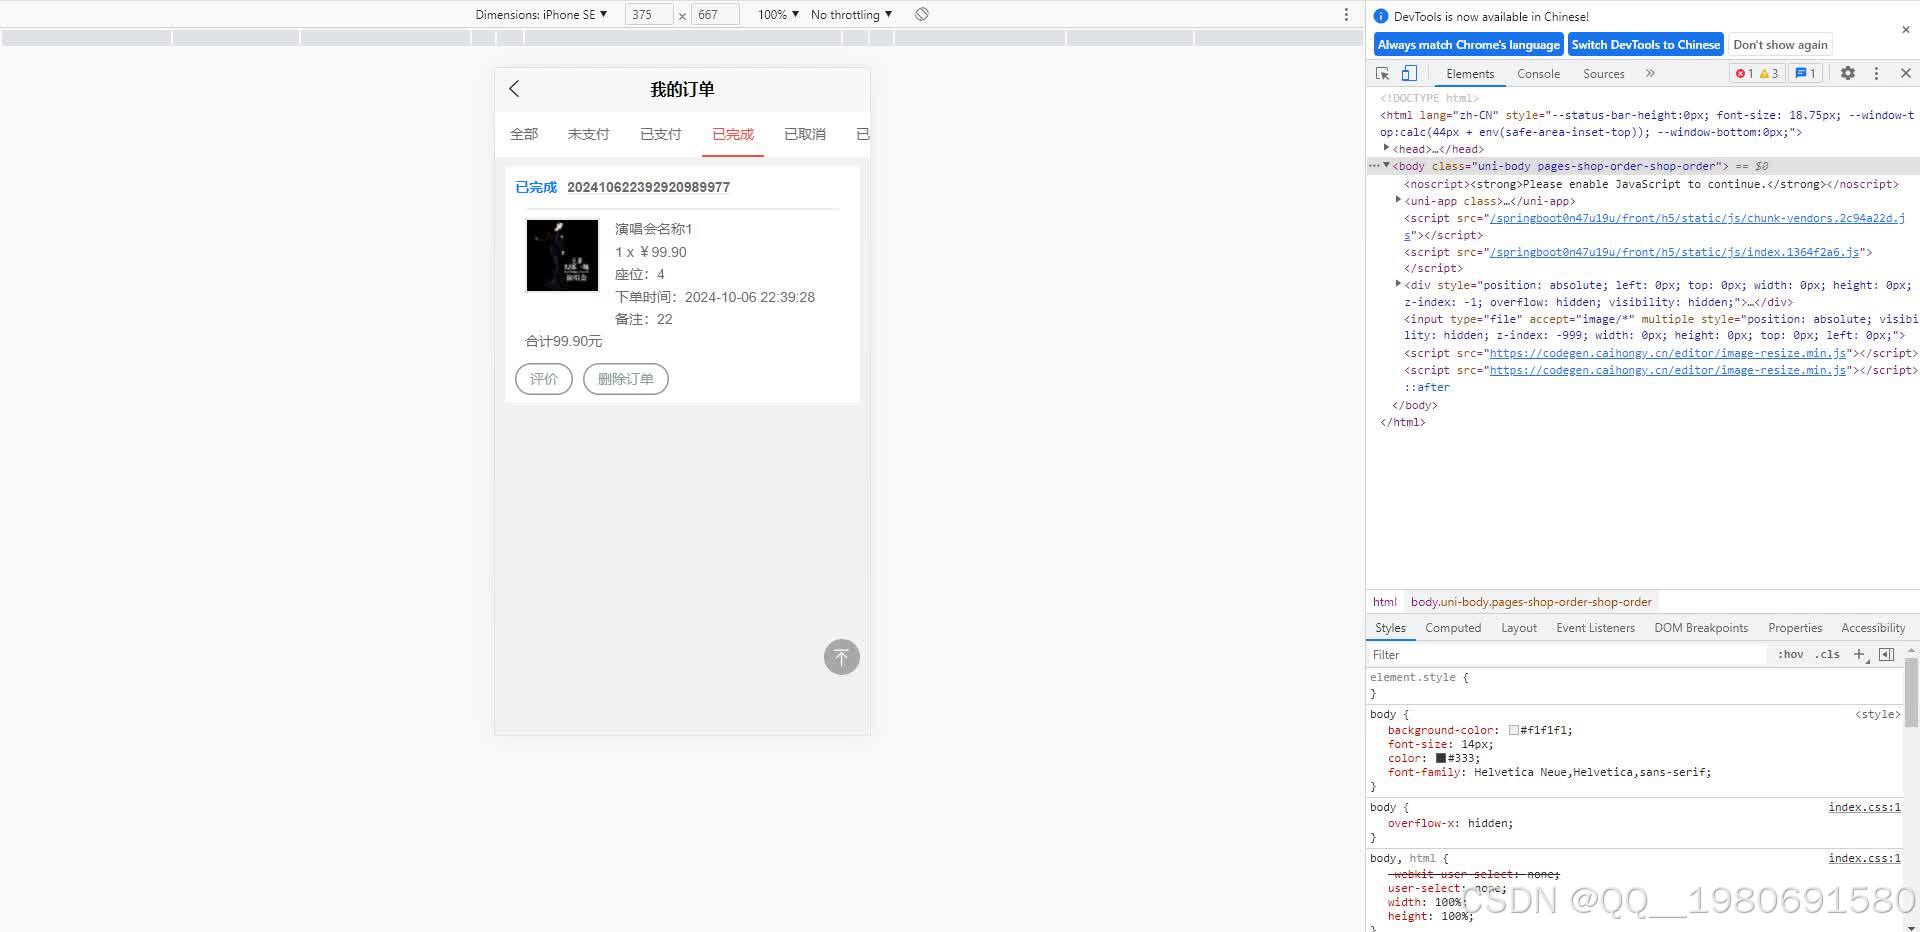Click the issues message badge
The image size is (1920, 932).
click(1805, 73)
